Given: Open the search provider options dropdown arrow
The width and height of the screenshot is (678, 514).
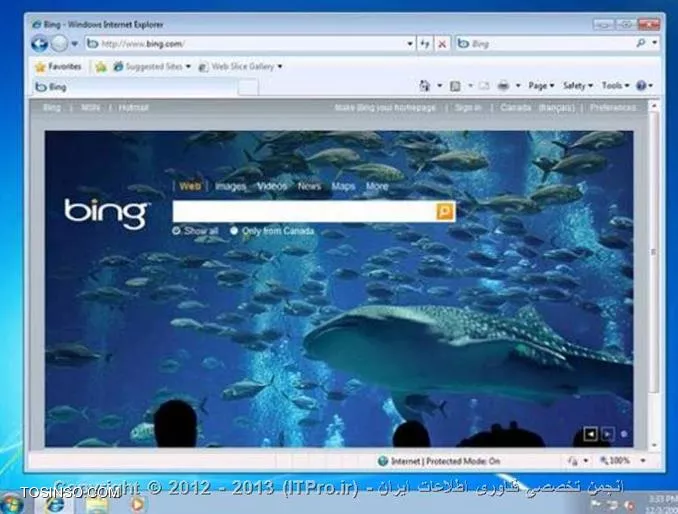Looking at the screenshot, I should point(655,43).
